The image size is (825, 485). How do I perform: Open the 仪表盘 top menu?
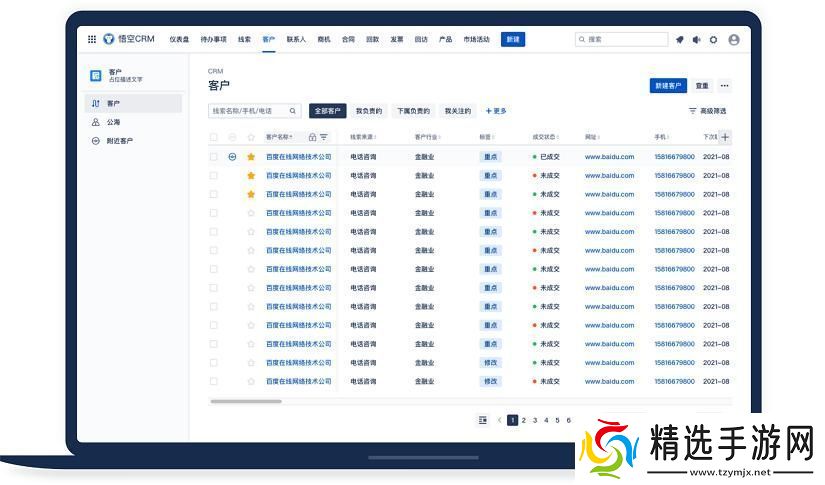coord(179,39)
